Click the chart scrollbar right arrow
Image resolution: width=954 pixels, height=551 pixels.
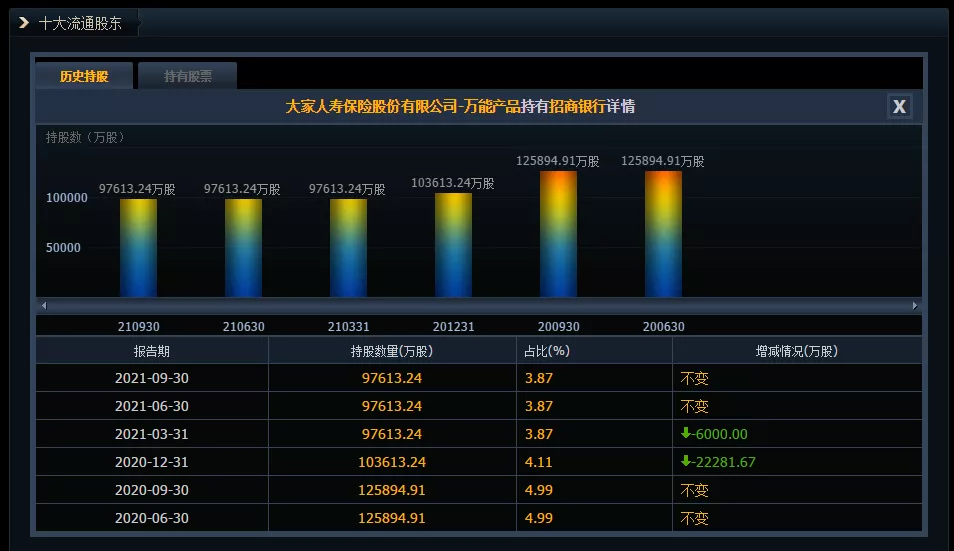[914, 305]
